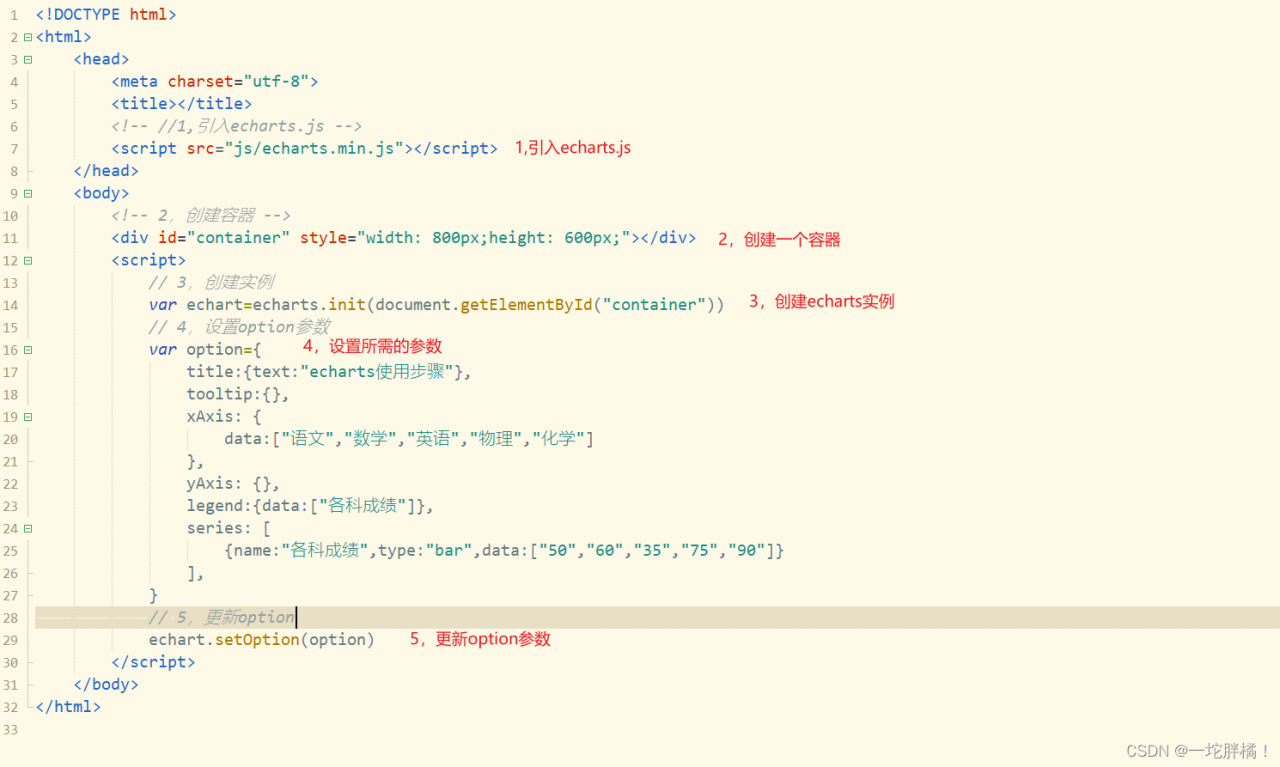Viewport: 1280px width, 767px height.
Task: Click the legend:{data:["各科成绩"]} line
Action: [310, 506]
